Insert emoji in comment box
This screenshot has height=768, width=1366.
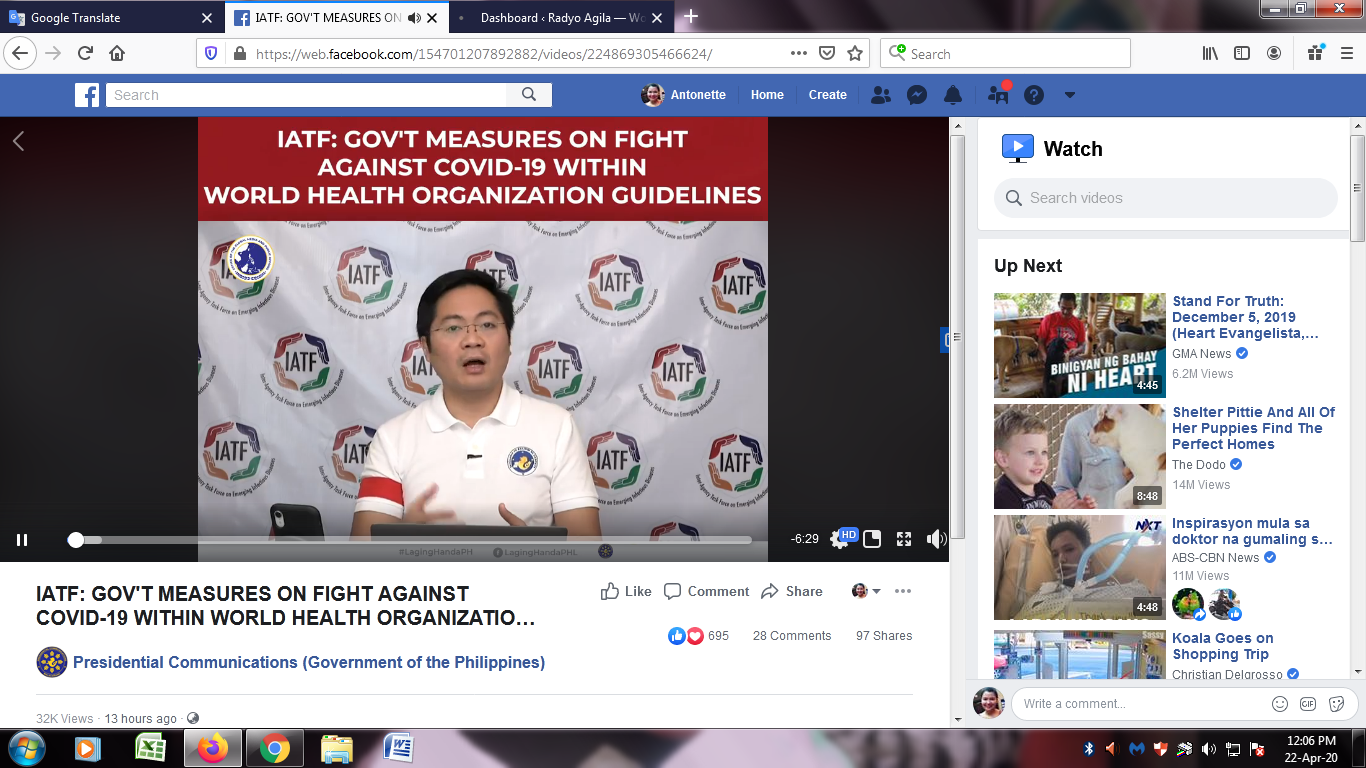pyautogui.click(x=1279, y=704)
